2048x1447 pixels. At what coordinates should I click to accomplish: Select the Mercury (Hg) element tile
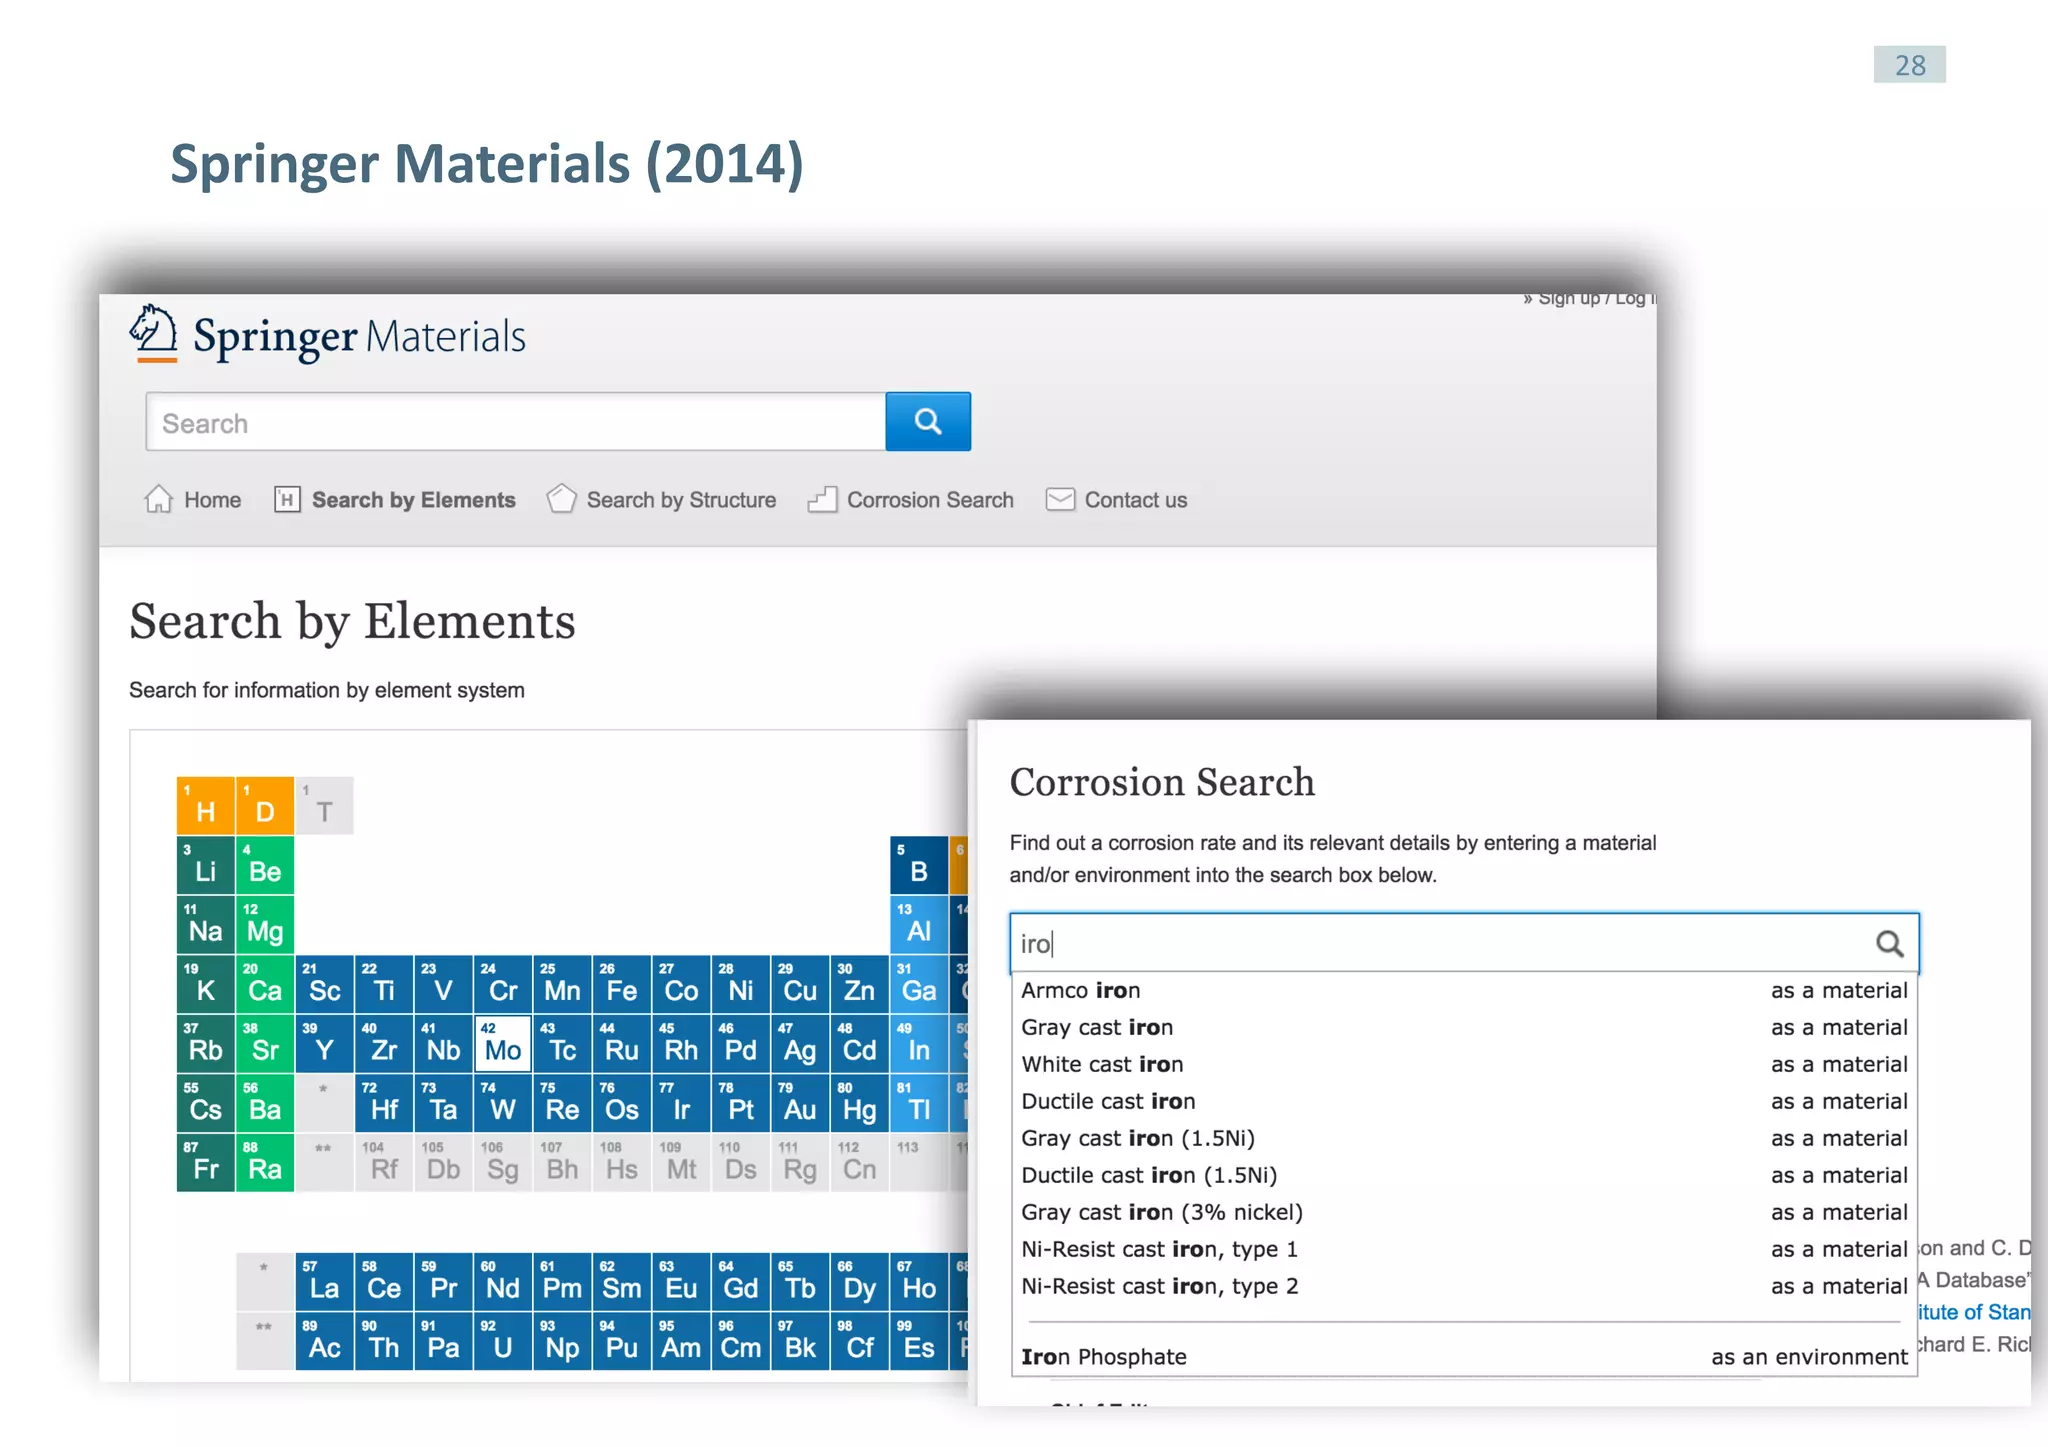point(859,1103)
